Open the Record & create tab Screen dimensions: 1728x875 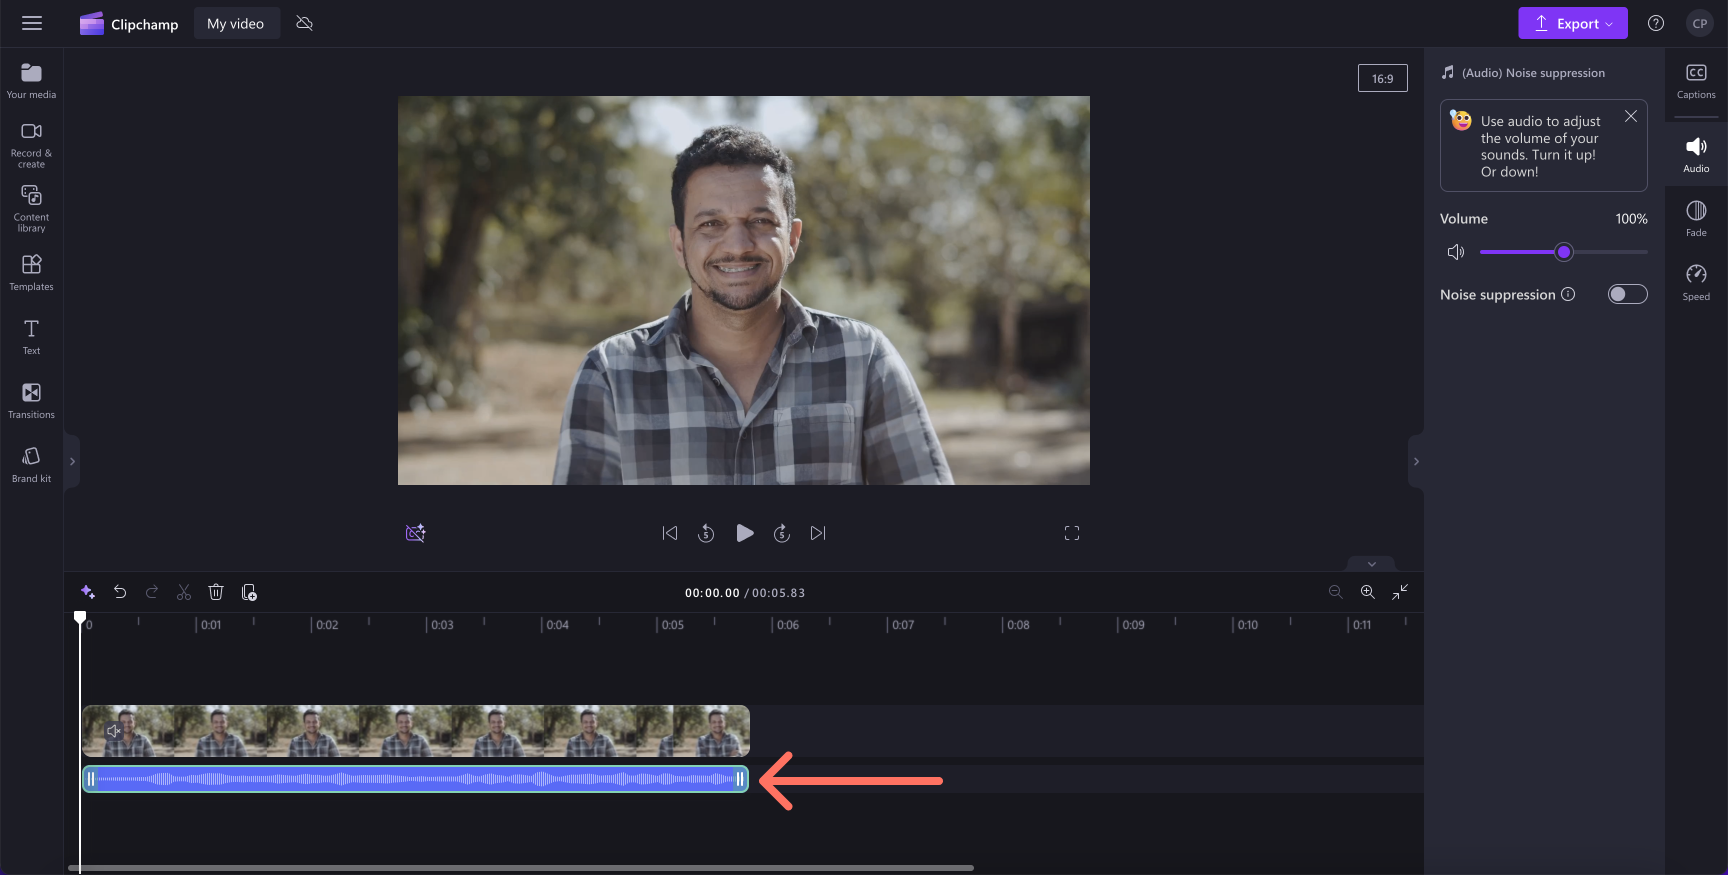tap(31, 145)
